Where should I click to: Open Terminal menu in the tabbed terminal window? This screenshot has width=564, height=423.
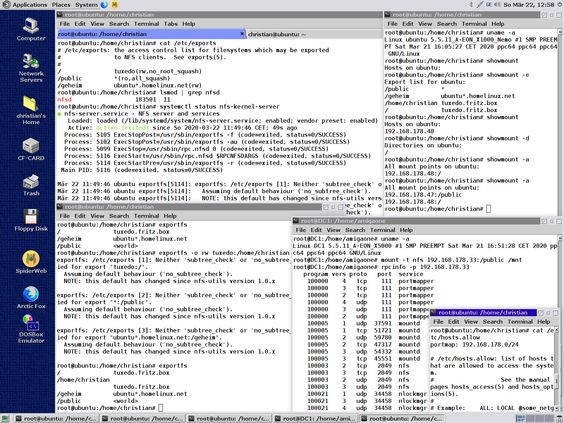[x=146, y=24]
